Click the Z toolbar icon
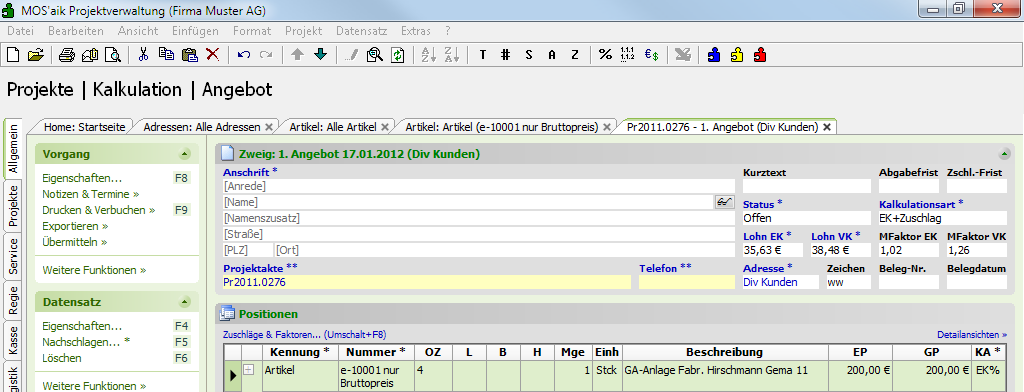Image resolution: width=1024 pixels, height=392 pixels. pyautogui.click(x=575, y=55)
